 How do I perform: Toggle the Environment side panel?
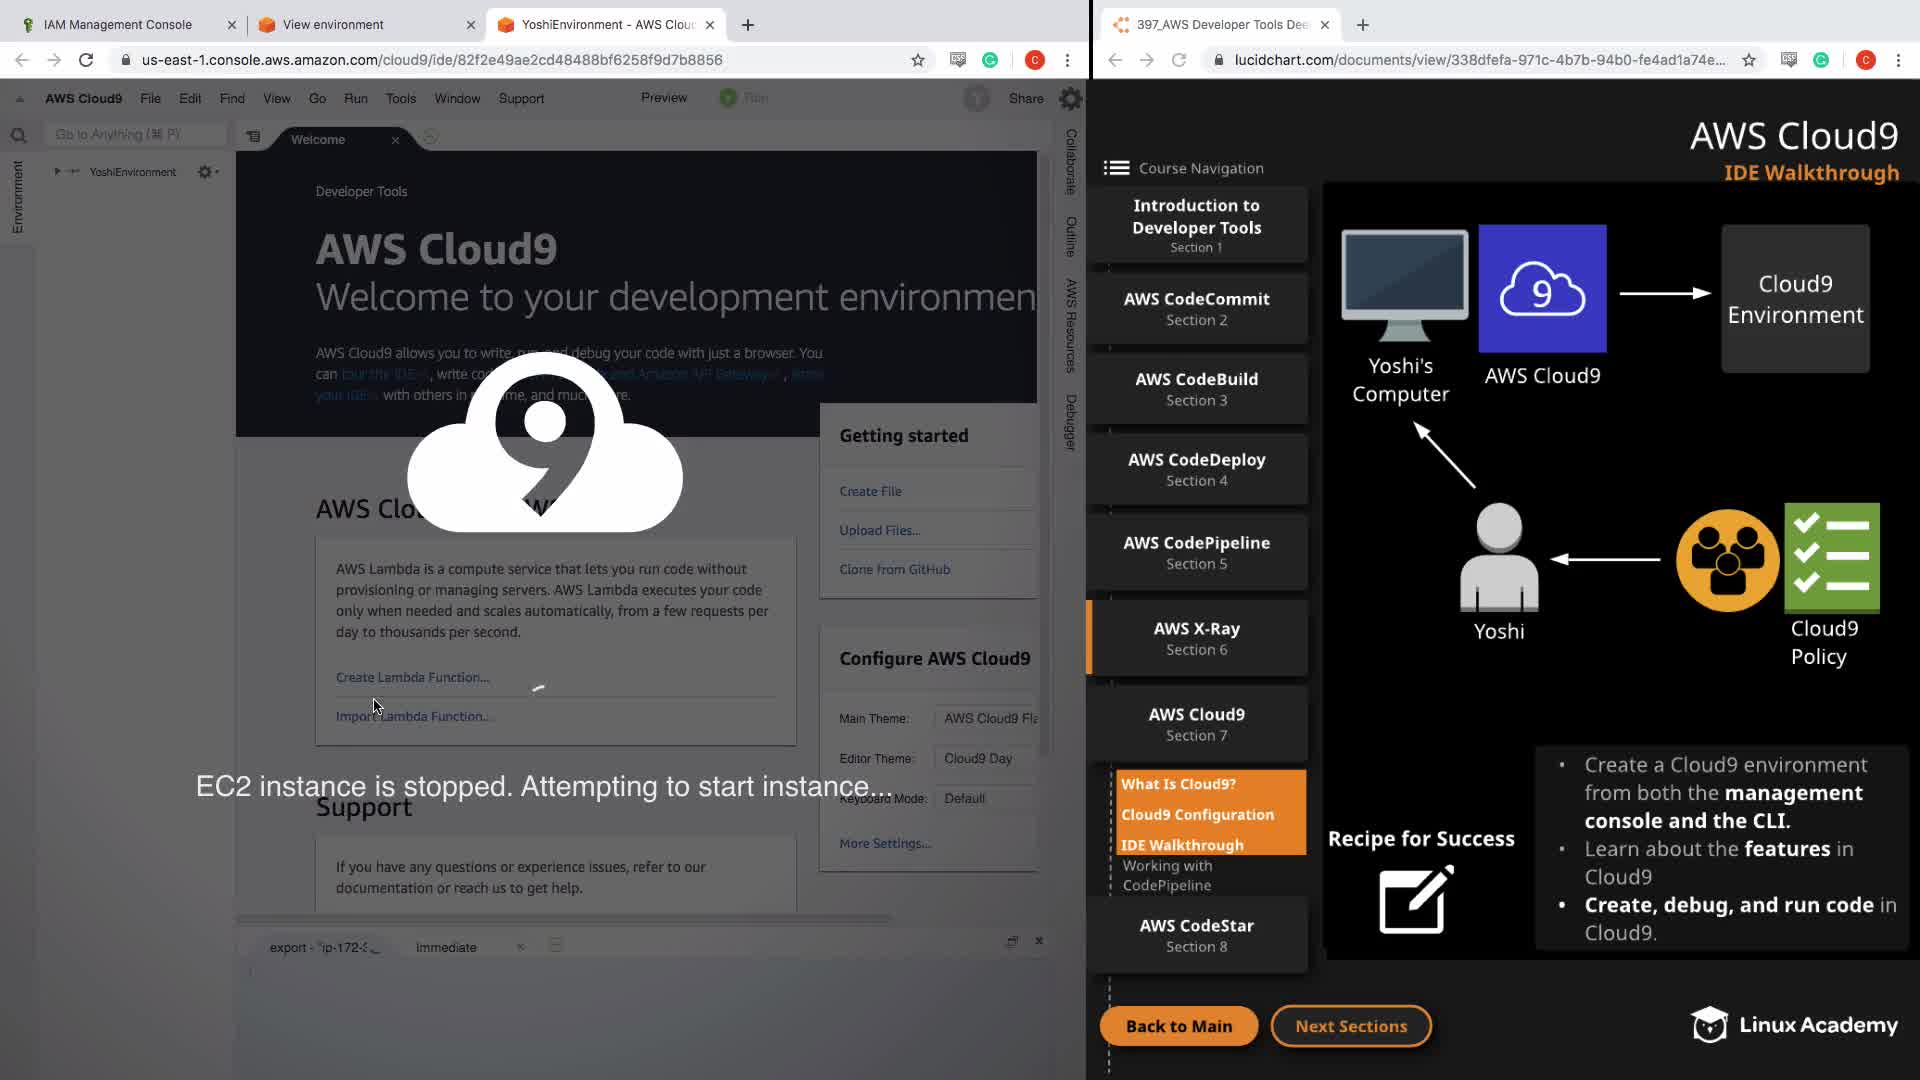pyautogui.click(x=17, y=196)
